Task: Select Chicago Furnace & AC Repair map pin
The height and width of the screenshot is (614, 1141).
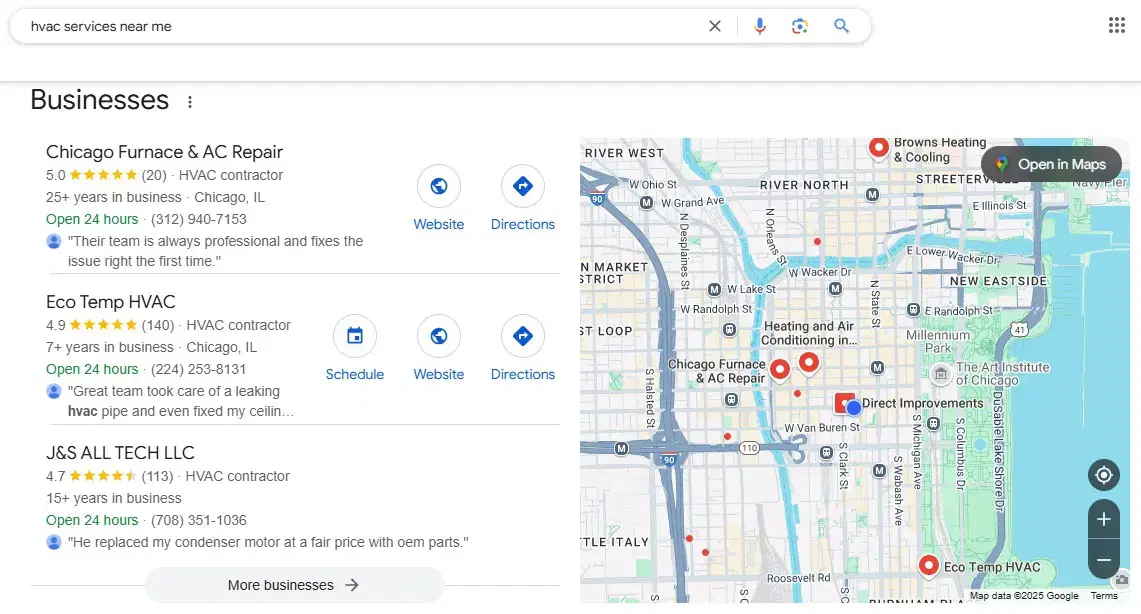Action: coord(780,370)
